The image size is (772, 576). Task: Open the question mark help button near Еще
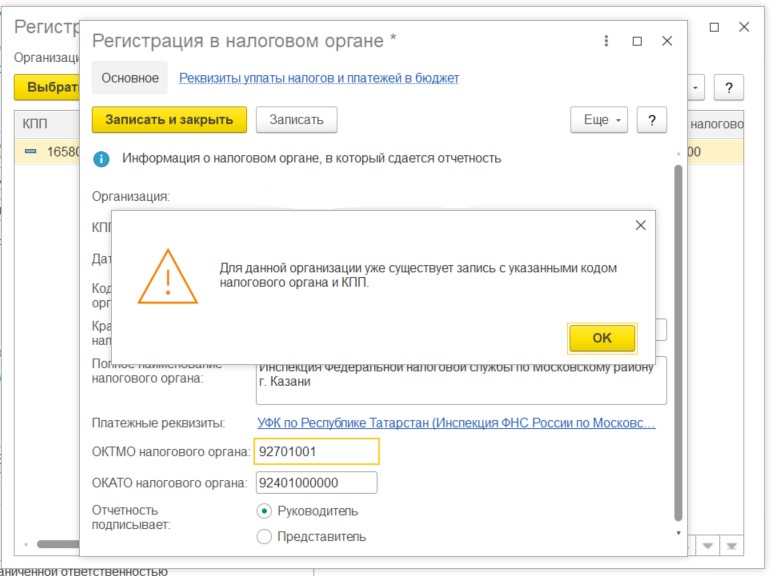652,120
